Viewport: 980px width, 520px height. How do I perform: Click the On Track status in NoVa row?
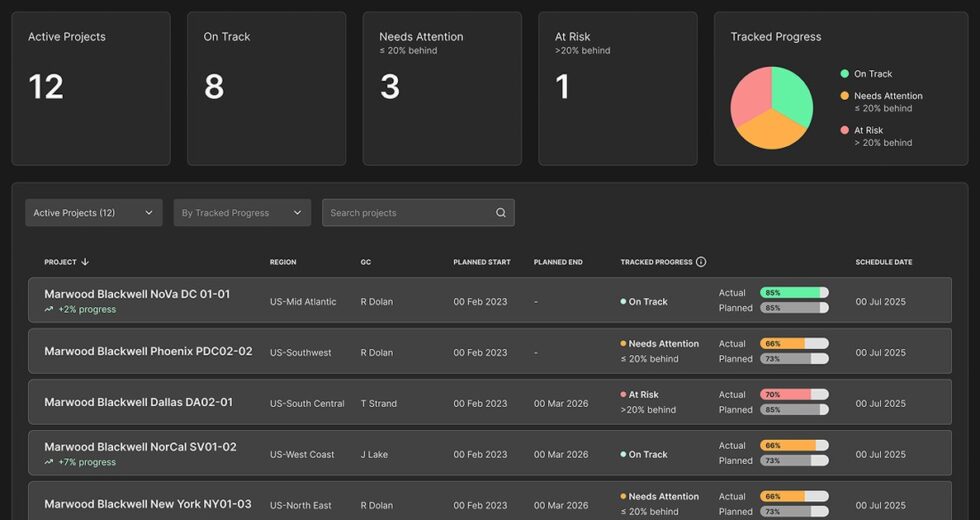click(644, 302)
